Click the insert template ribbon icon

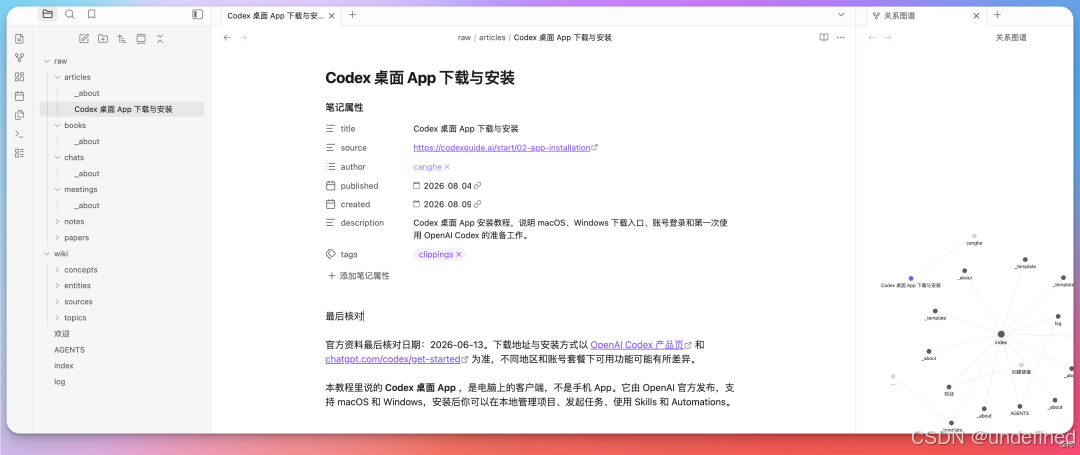click(19, 115)
